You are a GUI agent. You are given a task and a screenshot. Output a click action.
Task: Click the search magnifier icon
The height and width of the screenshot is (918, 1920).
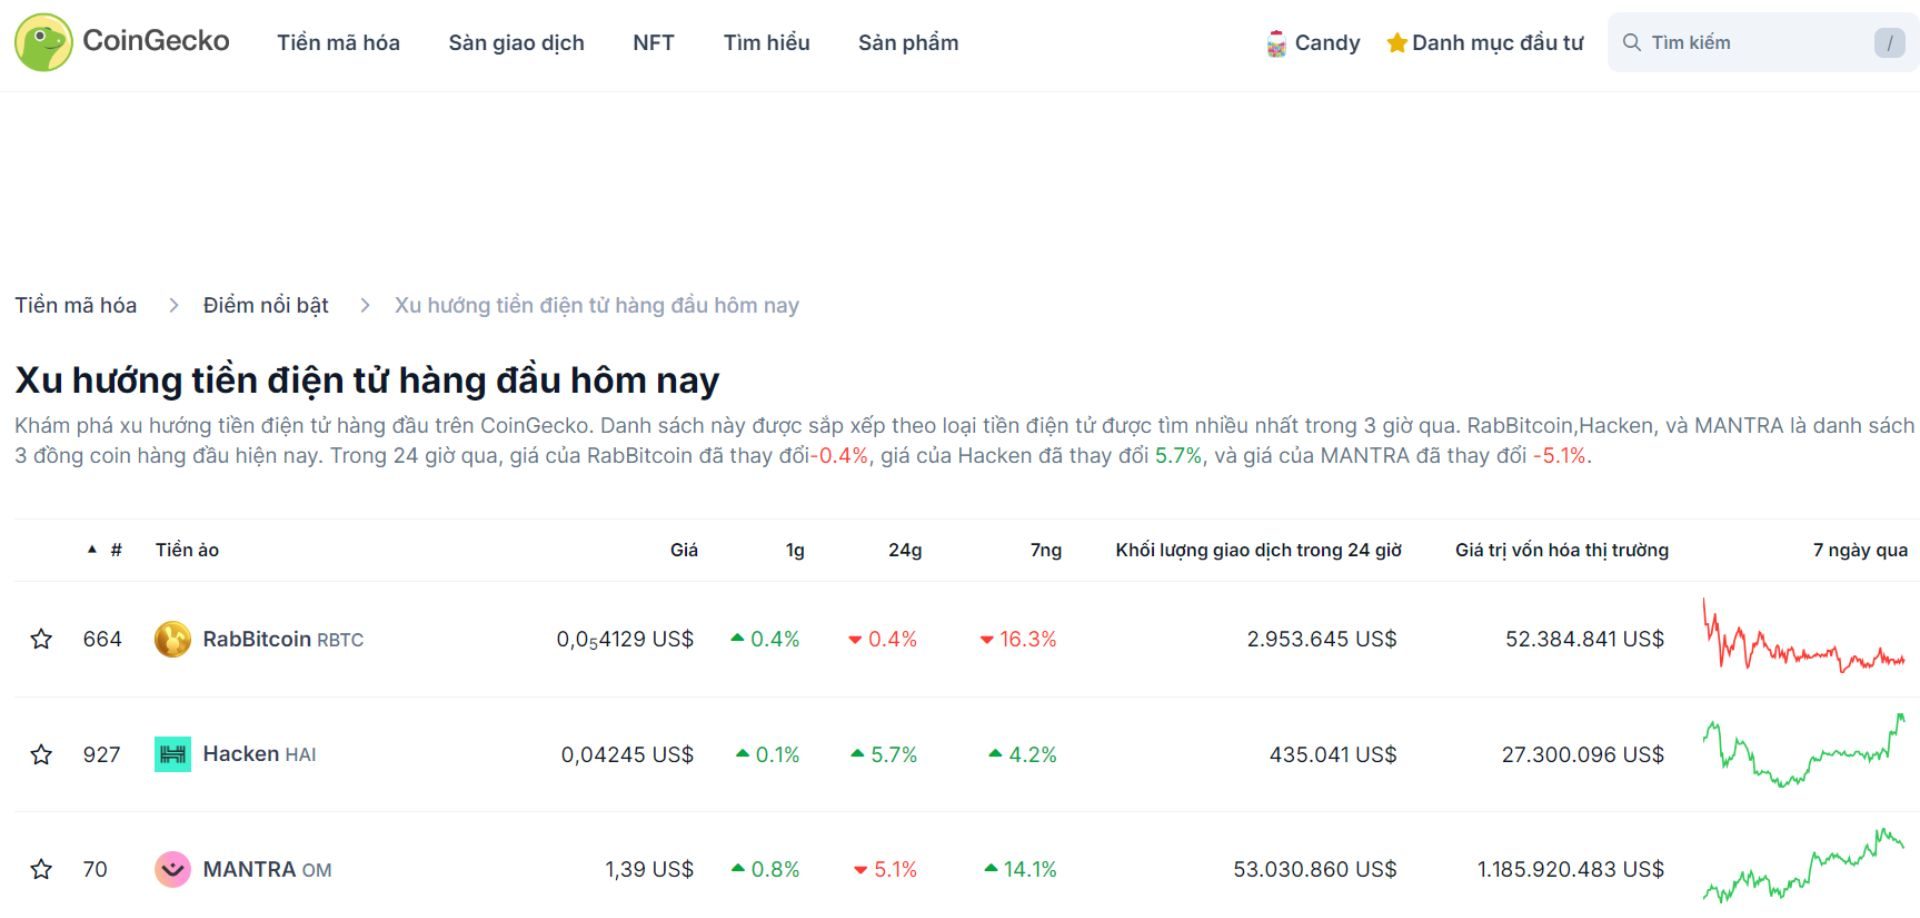1632,42
